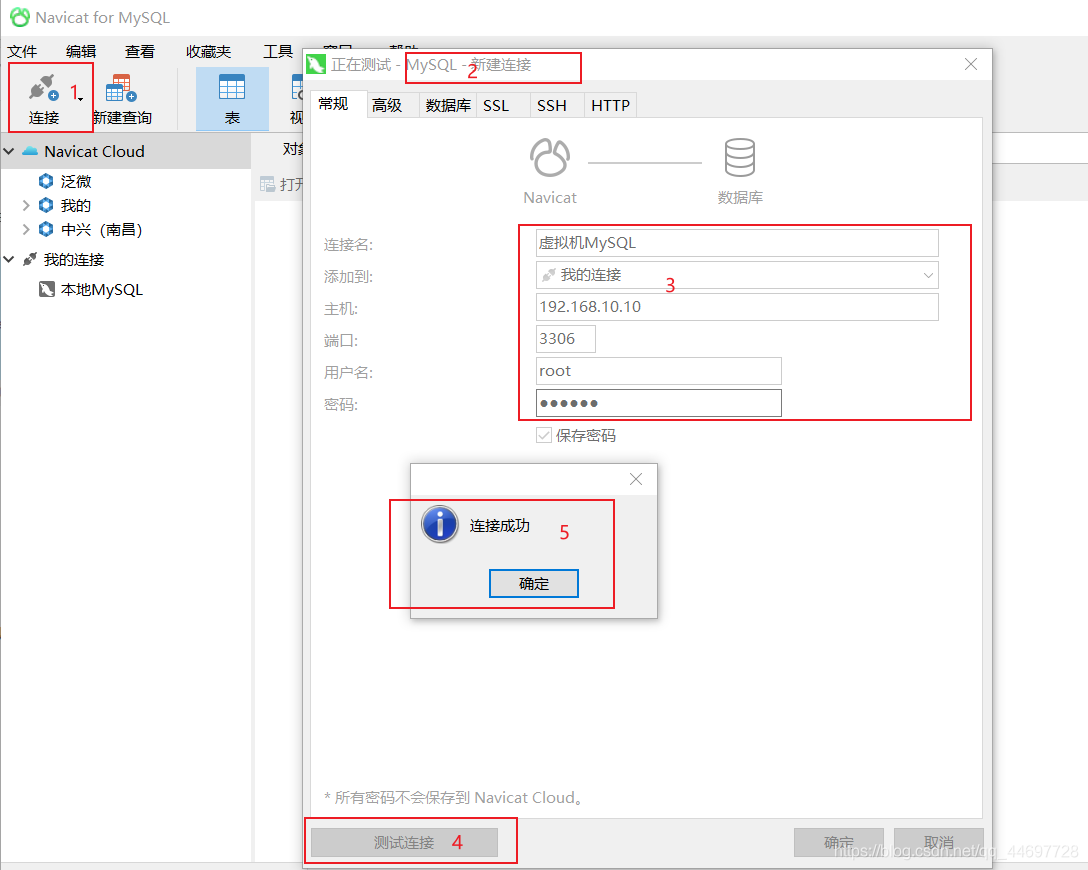Open the Tools (工具) menu
Viewport: 1088px width, 870px height.
point(278,51)
